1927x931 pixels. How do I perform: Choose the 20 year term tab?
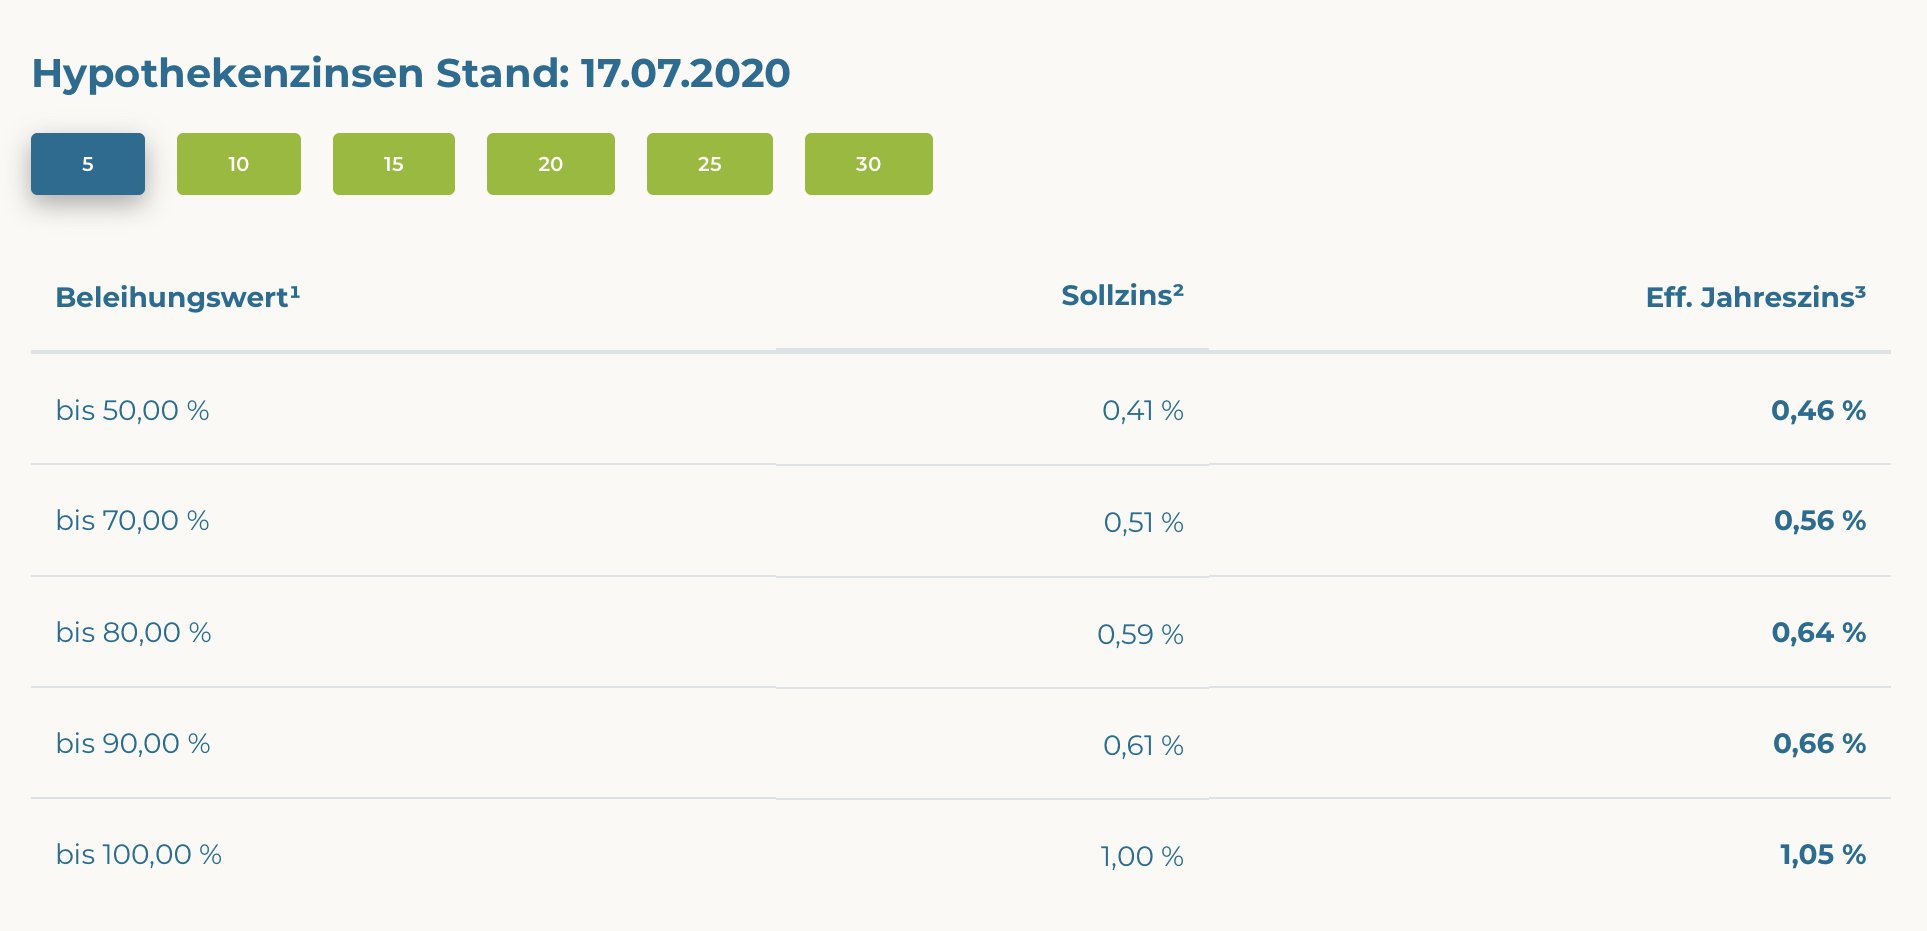[550, 164]
